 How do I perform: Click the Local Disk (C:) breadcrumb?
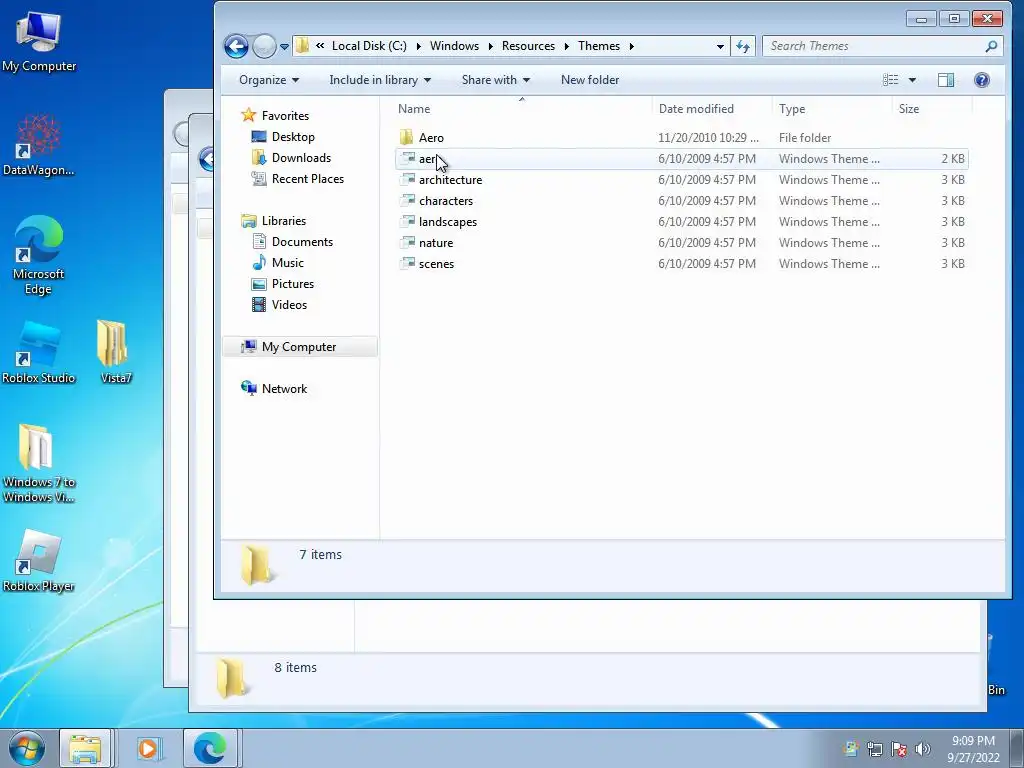pos(369,46)
